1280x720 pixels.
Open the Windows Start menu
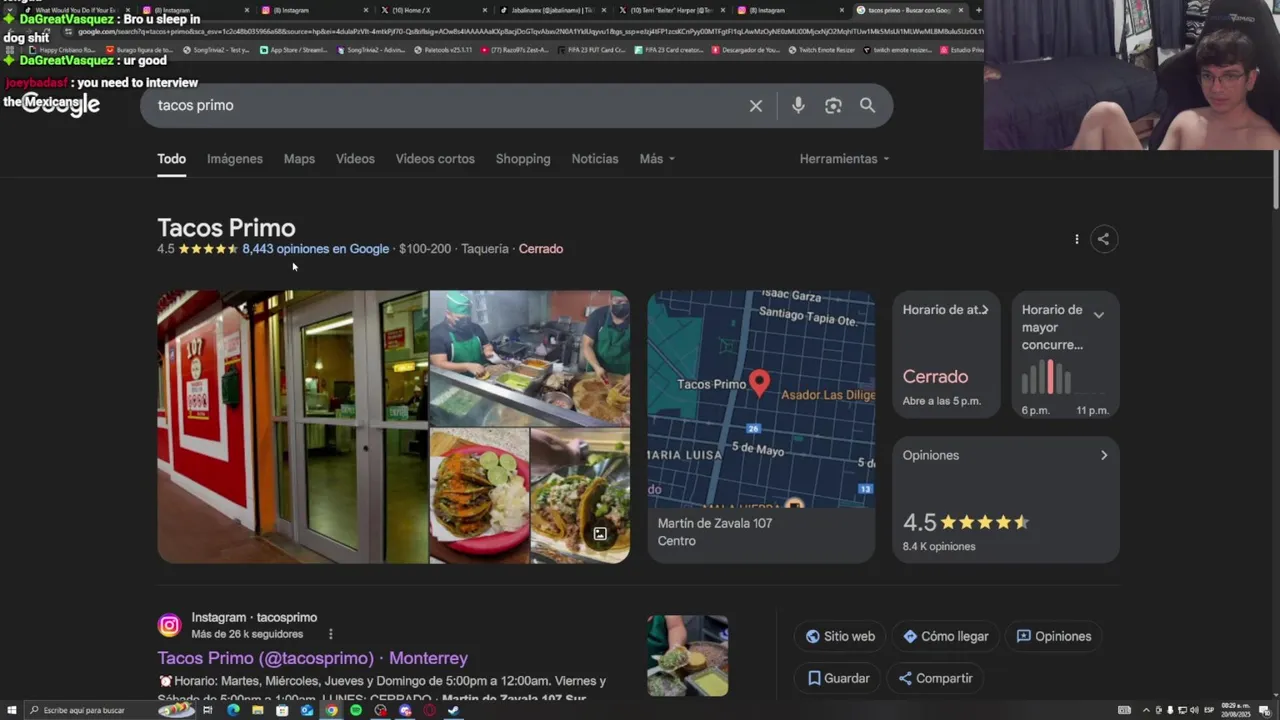coord(10,710)
